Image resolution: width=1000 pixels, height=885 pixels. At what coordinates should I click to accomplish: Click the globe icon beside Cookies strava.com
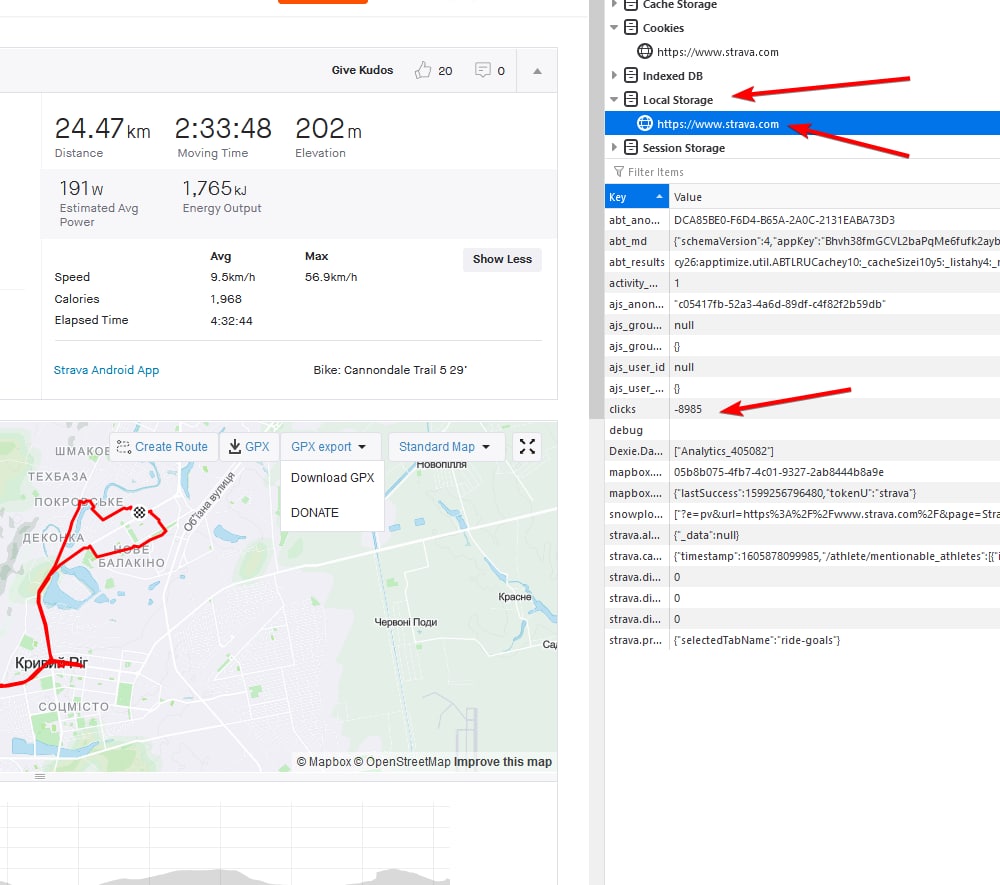coord(645,51)
